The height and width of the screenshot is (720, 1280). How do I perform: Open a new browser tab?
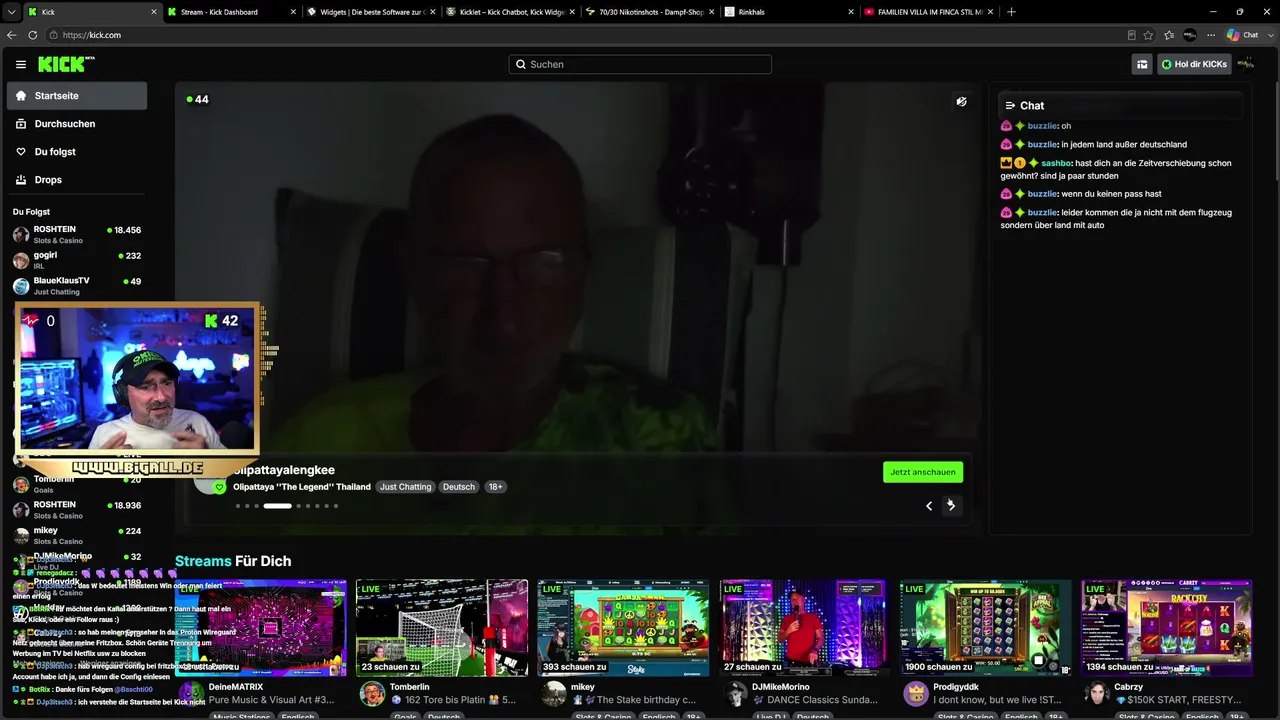1011,12
